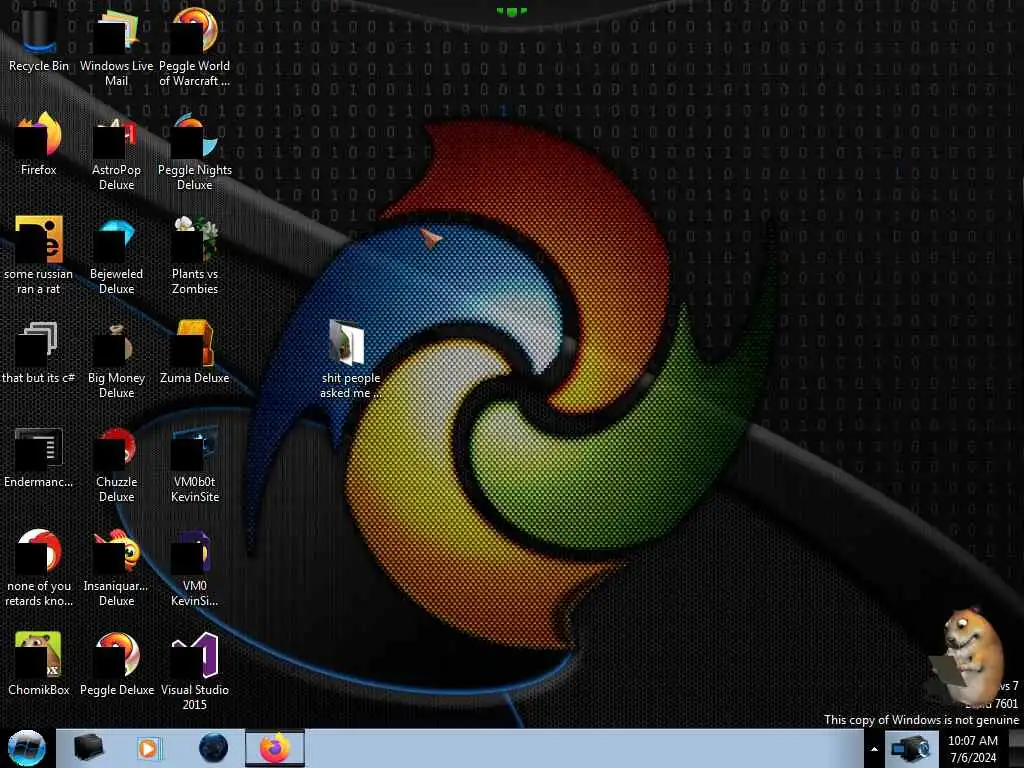Click the green indicator at top center
This screenshot has width=1024, height=768.
point(511,12)
